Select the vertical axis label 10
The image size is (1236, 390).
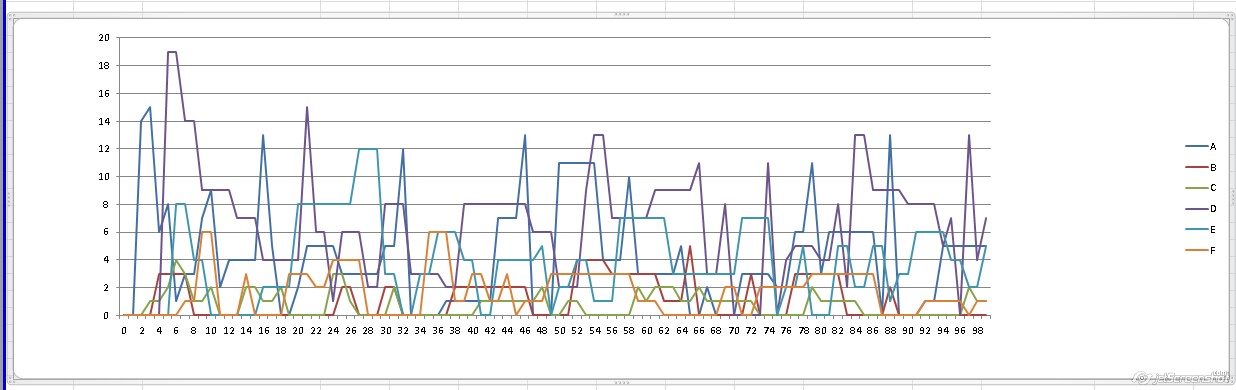click(x=105, y=177)
